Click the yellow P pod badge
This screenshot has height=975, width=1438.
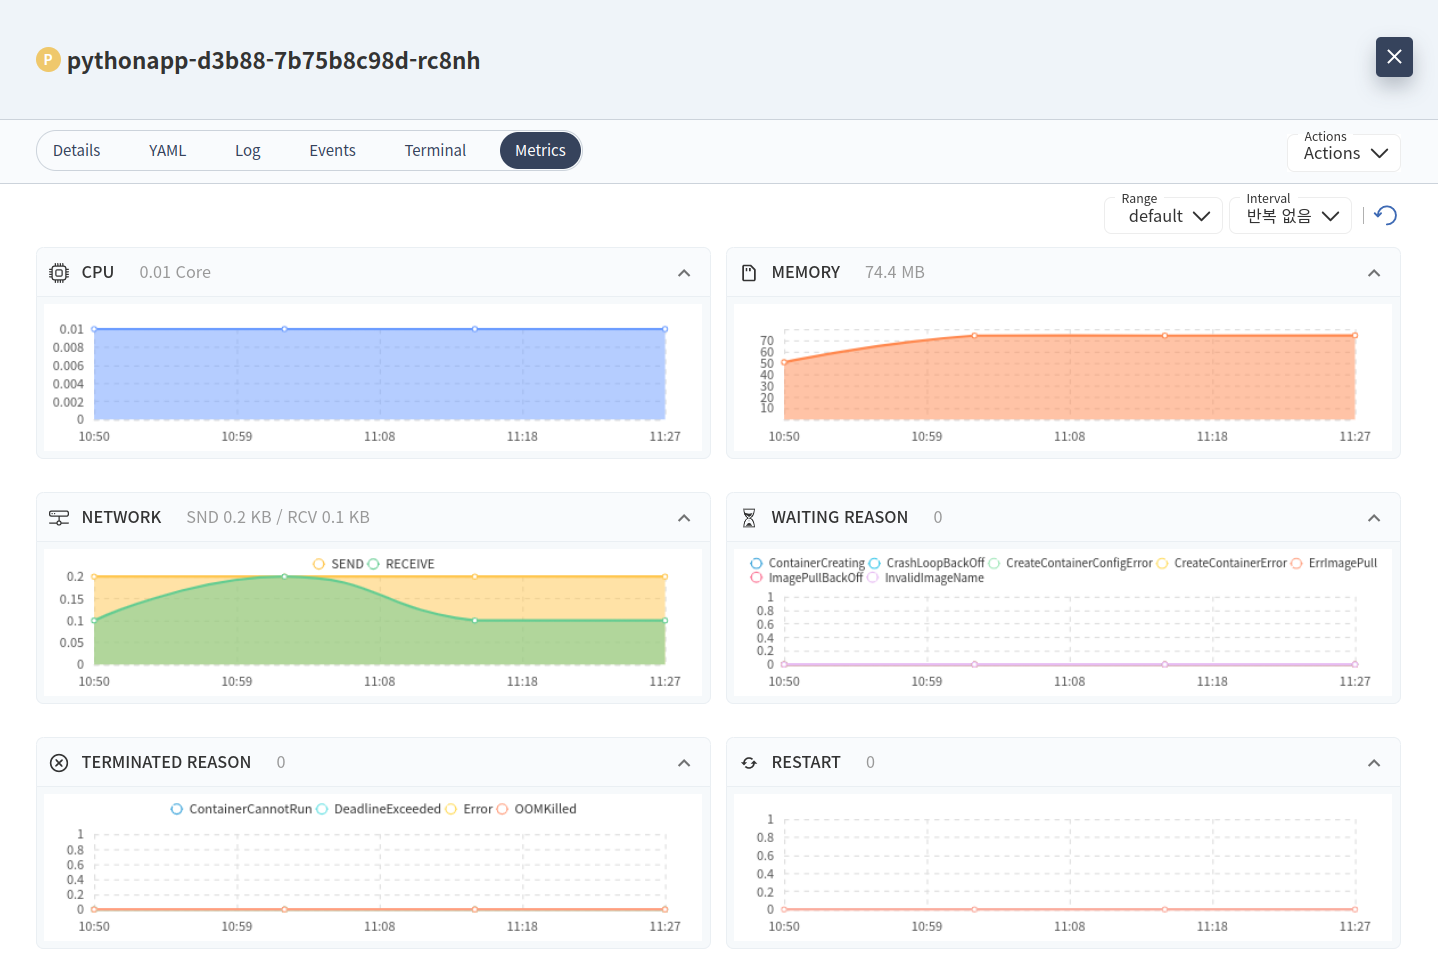(48, 60)
